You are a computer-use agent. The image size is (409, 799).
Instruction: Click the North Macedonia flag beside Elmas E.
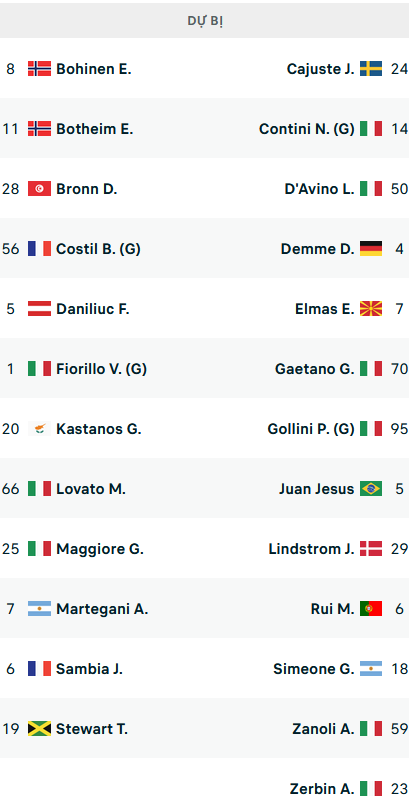coord(371,309)
